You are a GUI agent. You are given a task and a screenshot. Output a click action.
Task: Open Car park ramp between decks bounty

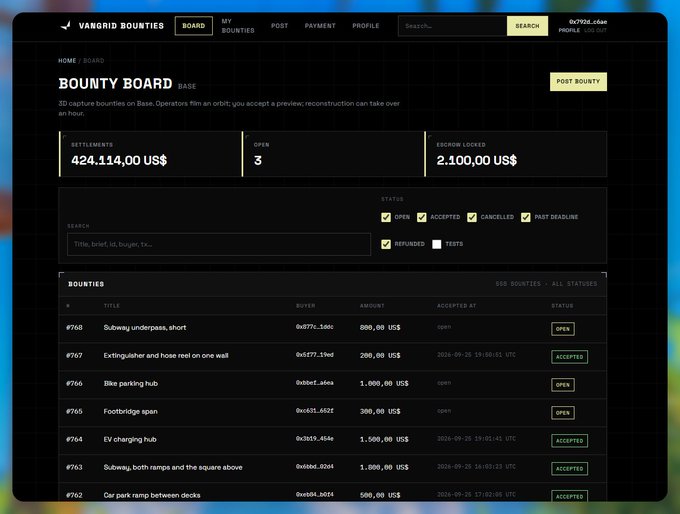pyautogui.click(x=152, y=495)
